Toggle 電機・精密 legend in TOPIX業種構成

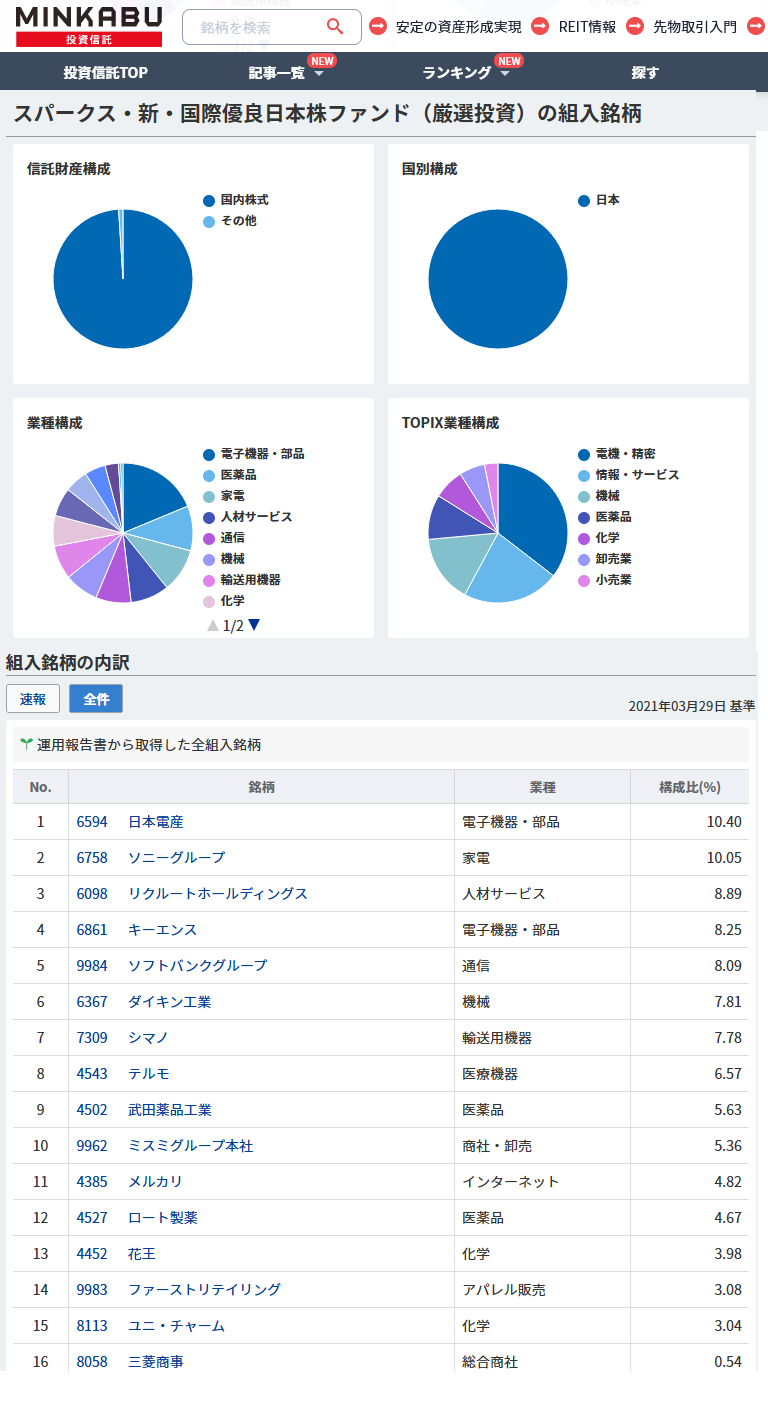tap(616, 454)
